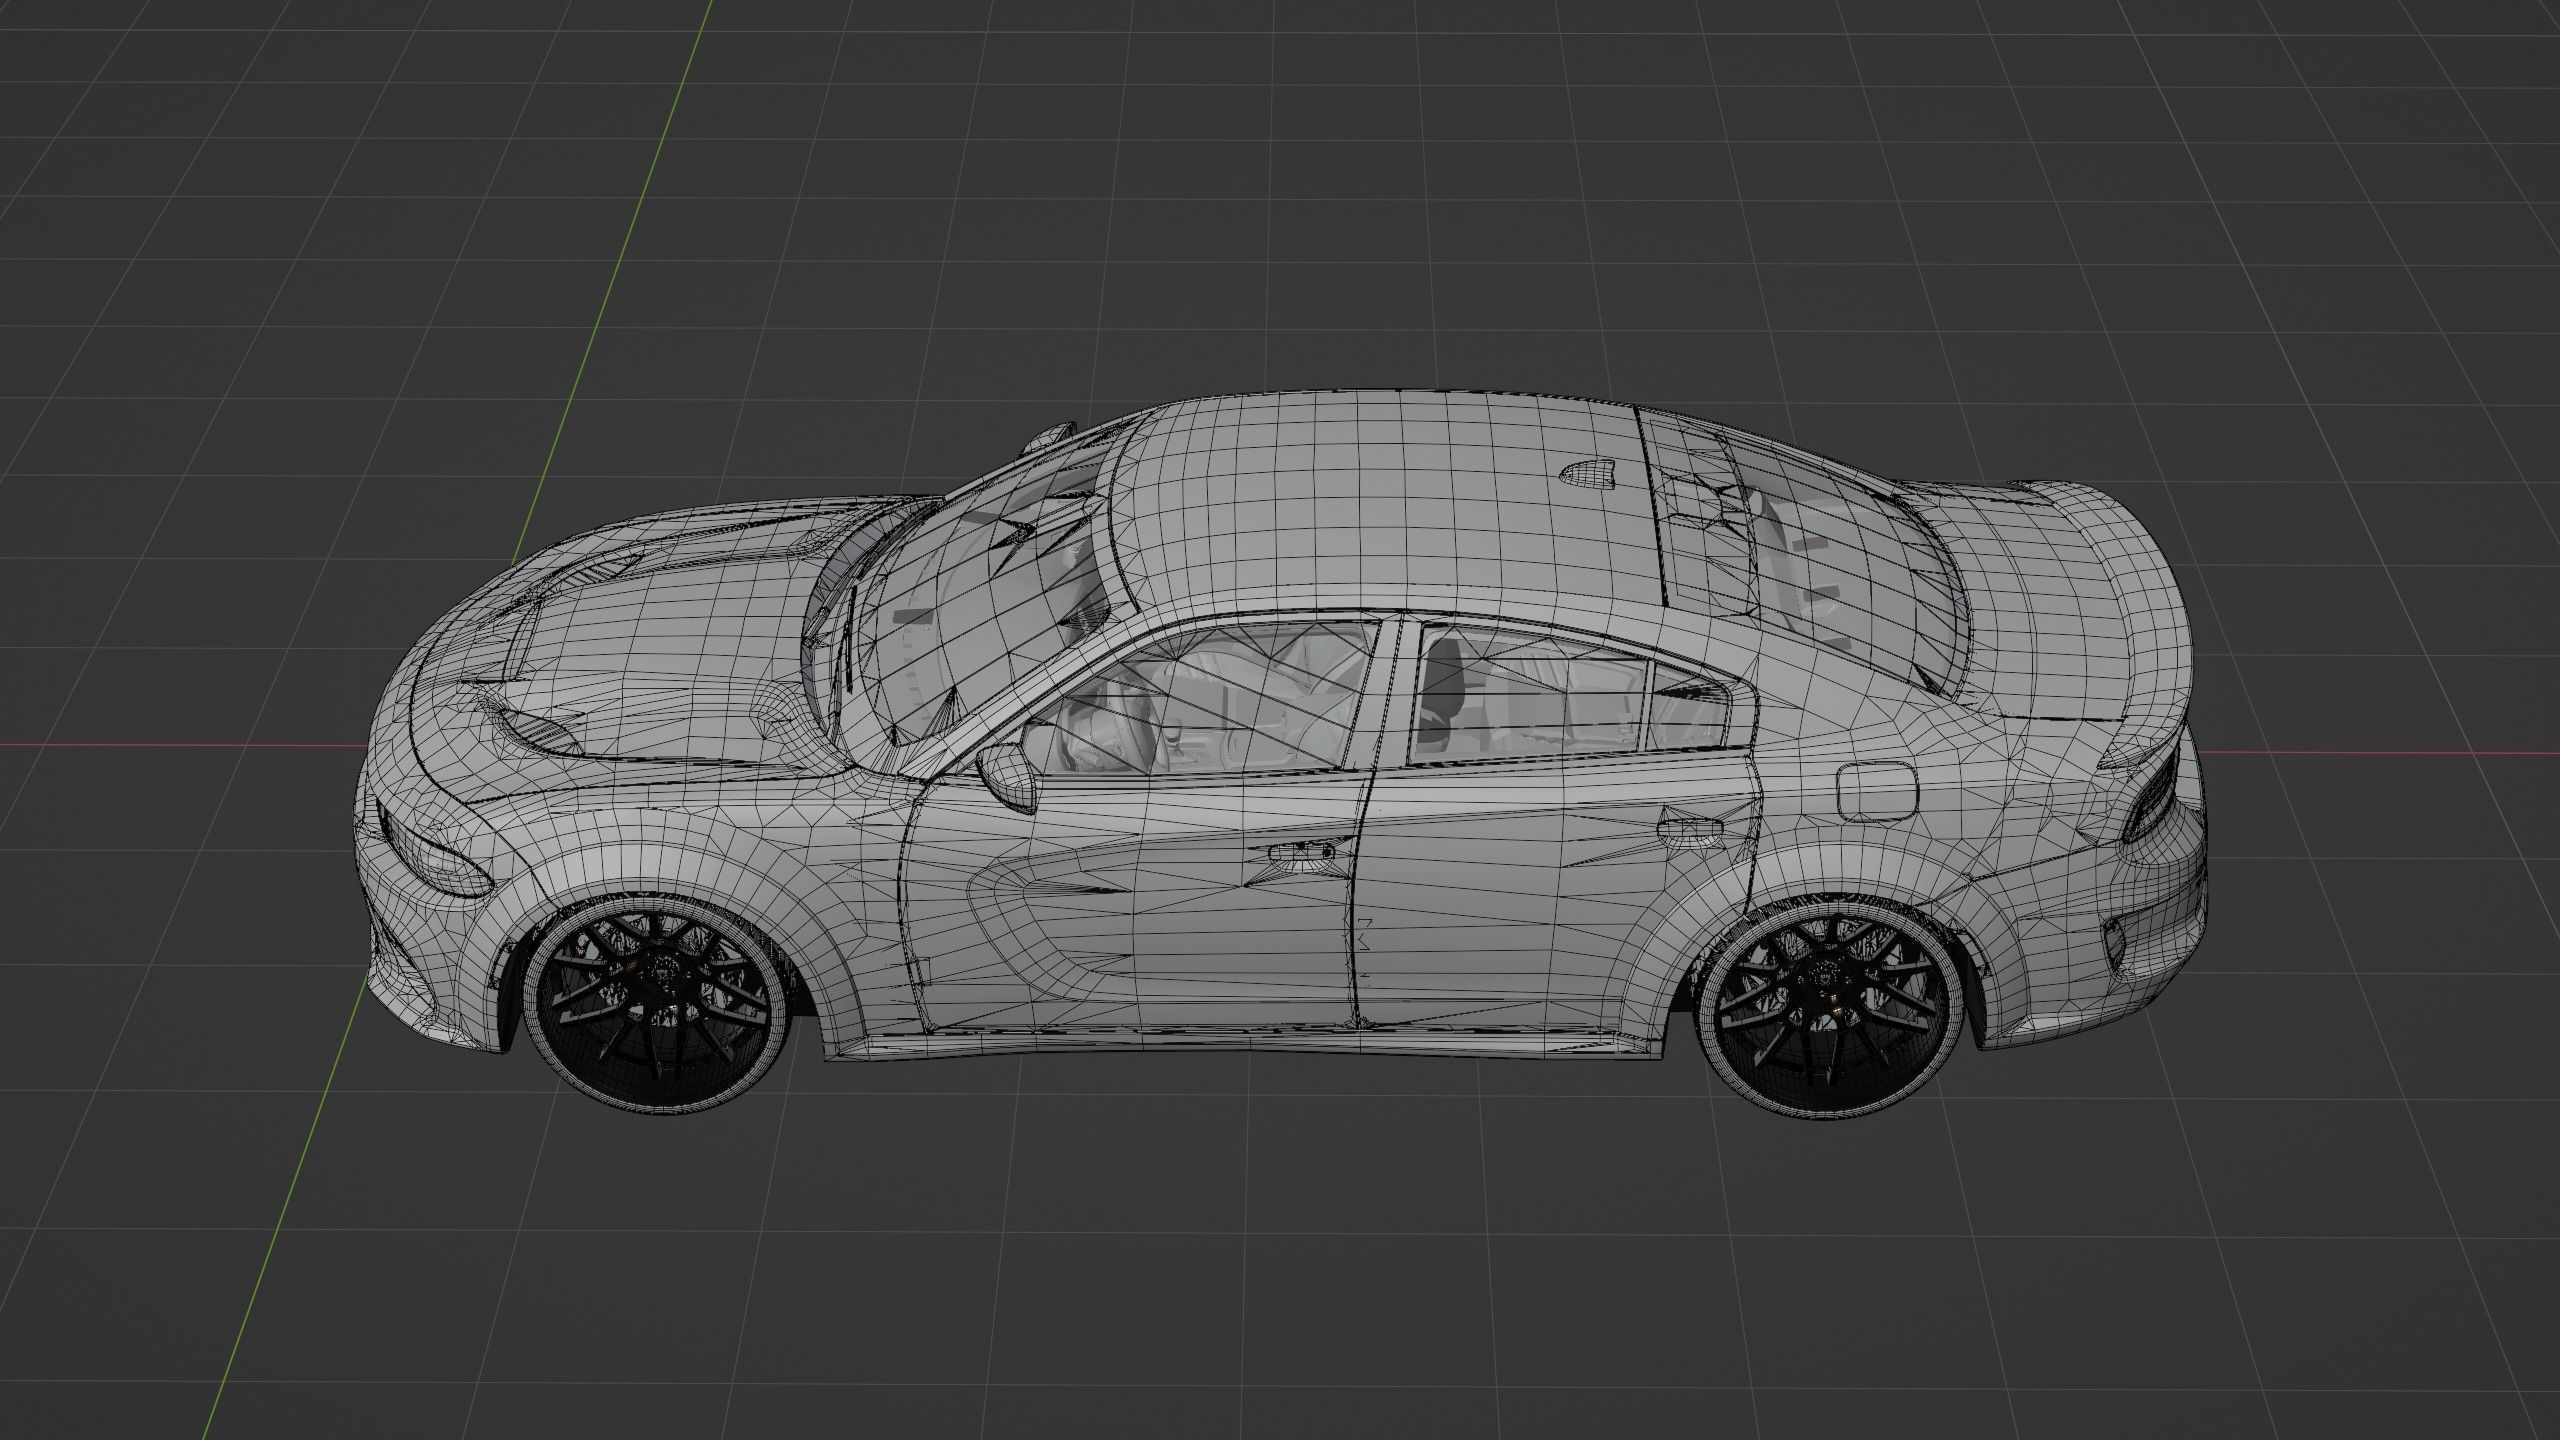
Task: Select the shark fin antenna on the roof
Action: pyautogui.click(x=1587, y=473)
